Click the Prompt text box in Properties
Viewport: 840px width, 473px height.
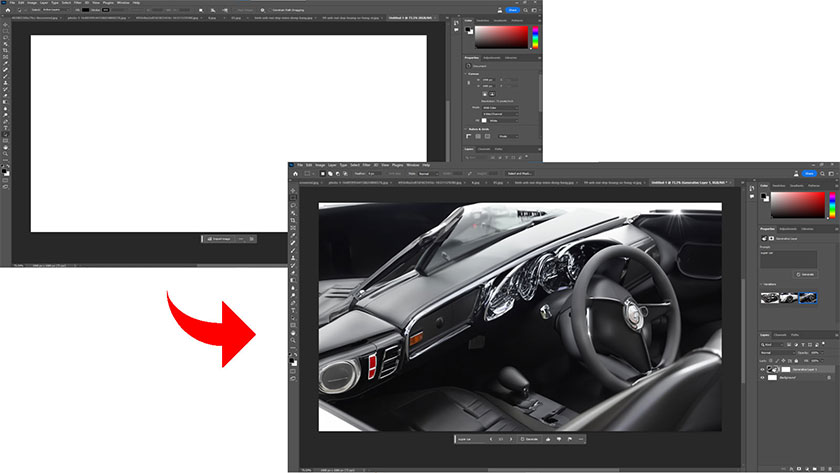point(789,259)
